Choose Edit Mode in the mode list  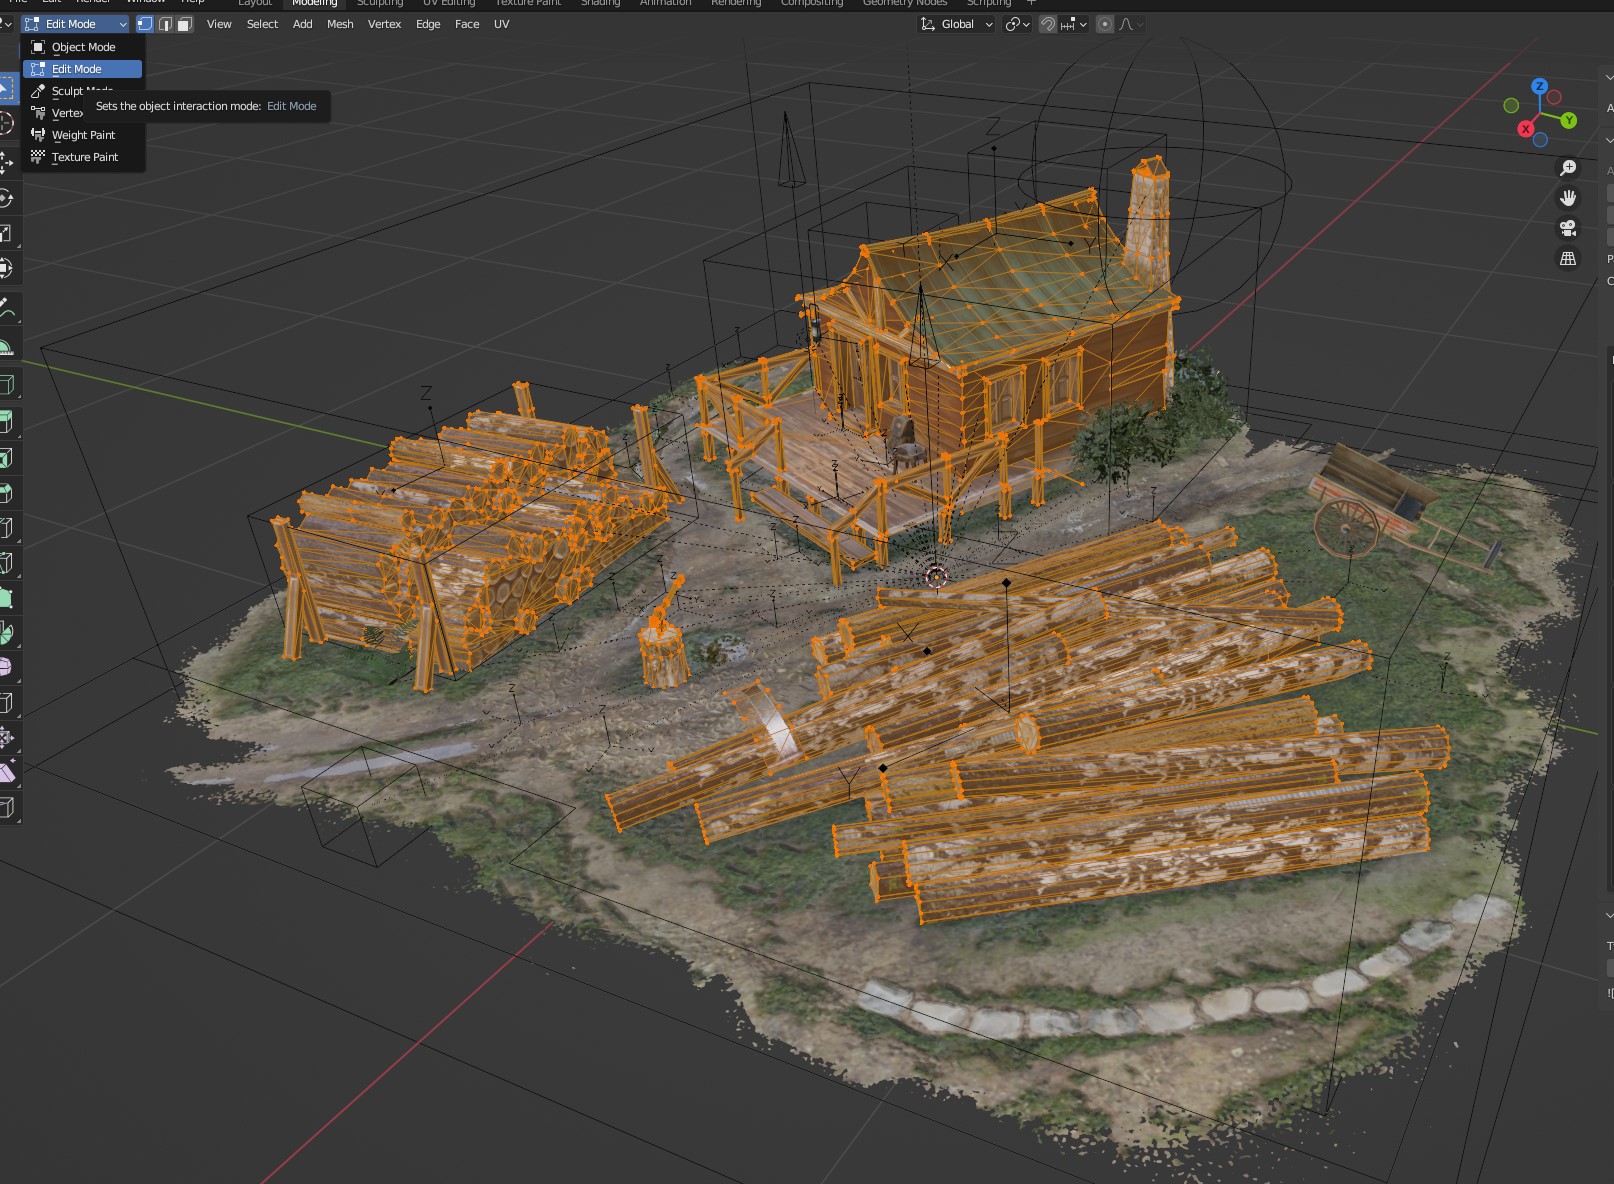tap(83, 69)
